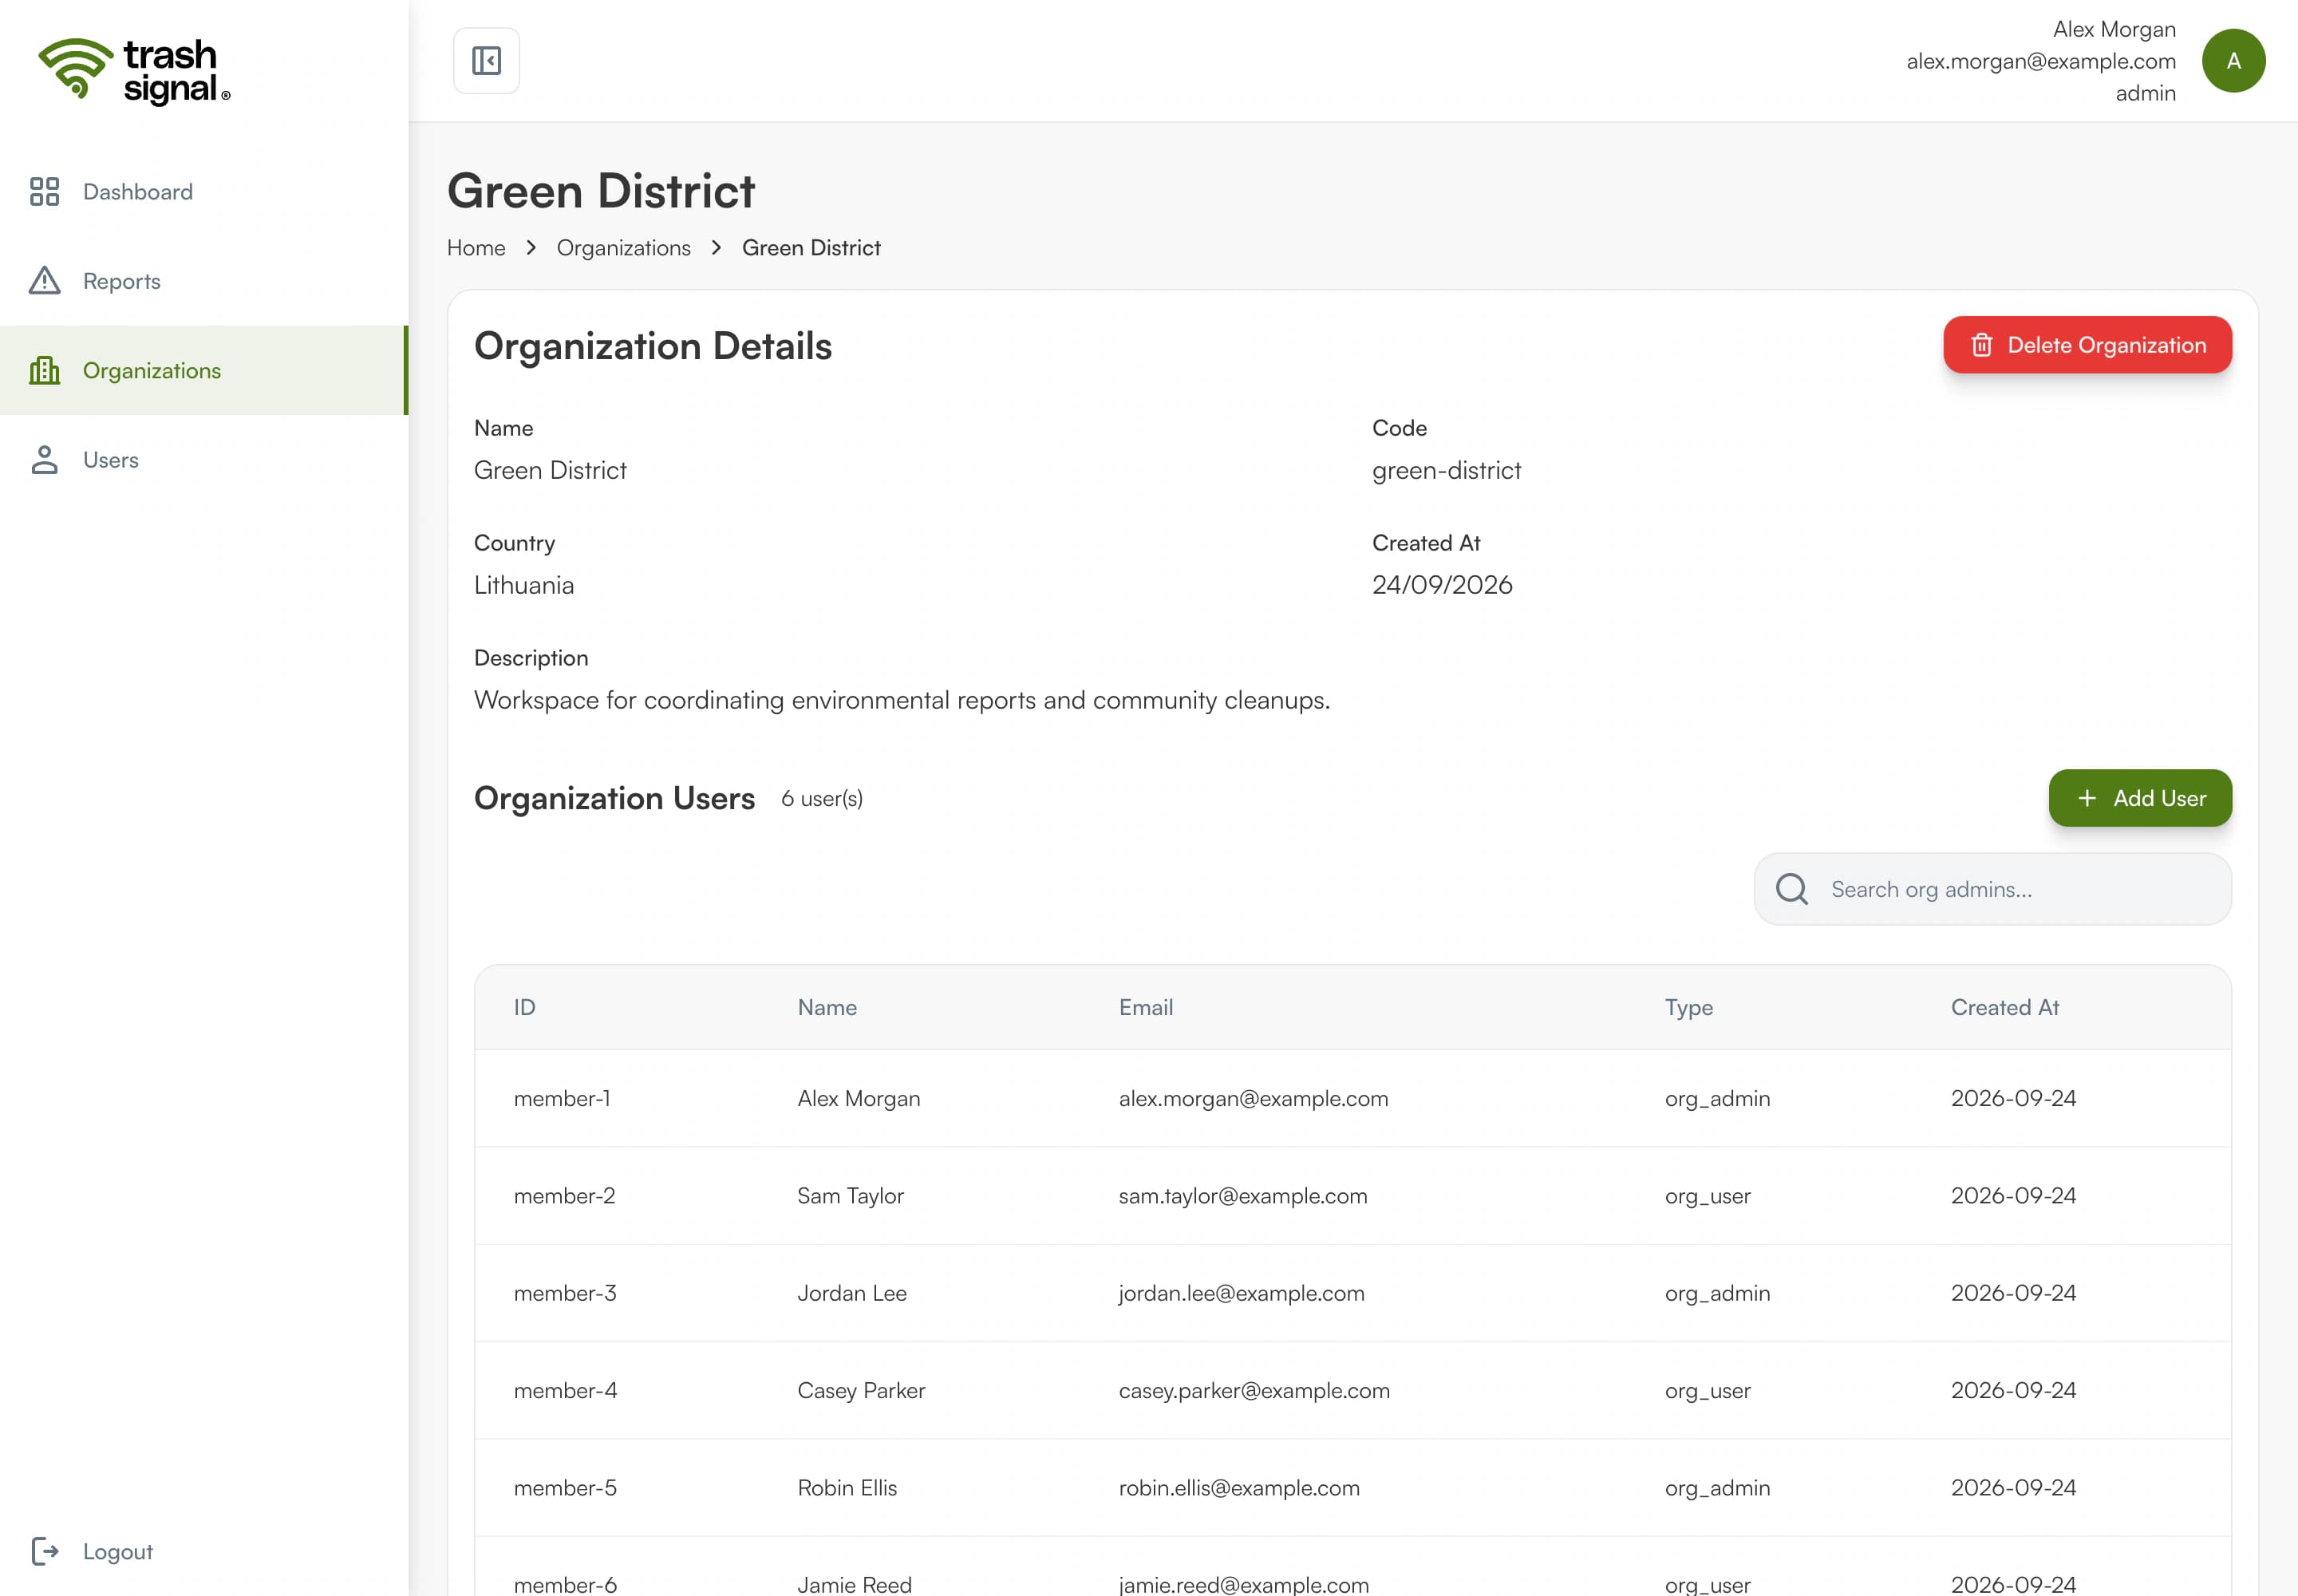Click the Name column header in users table

point(827,1007)
